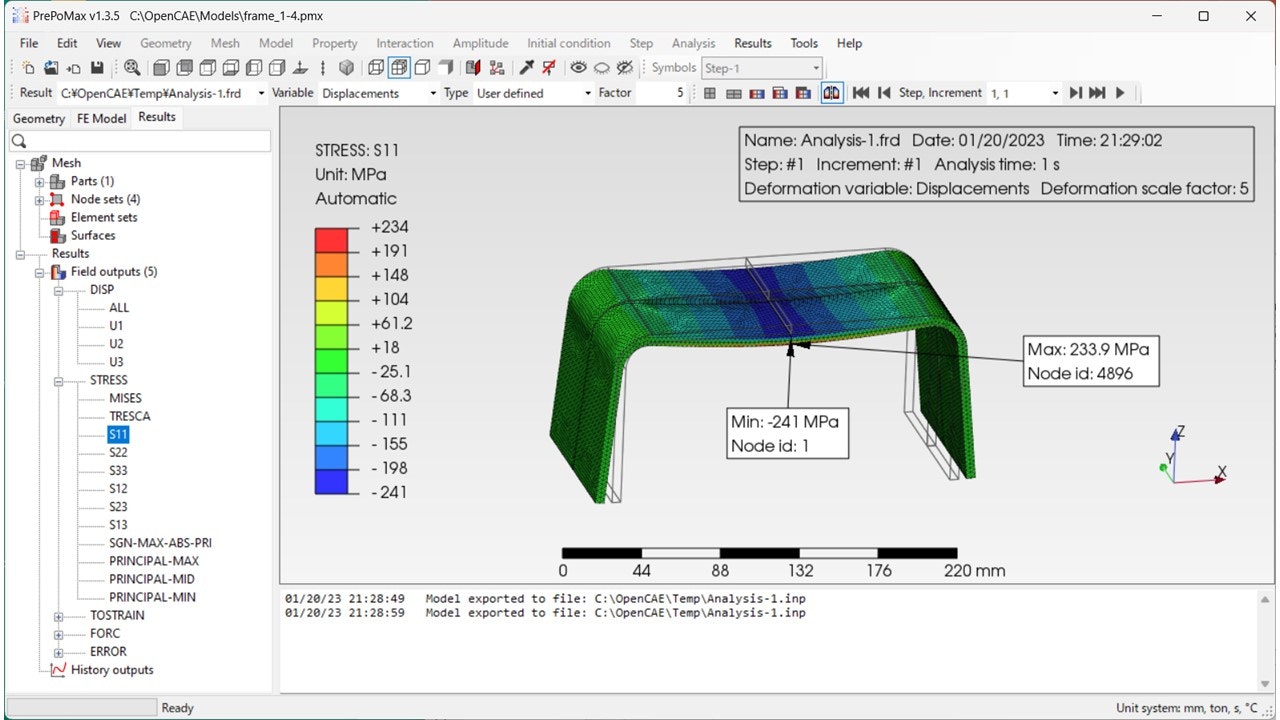The width and height of the screenshot is (1280, 720).
Task: Select the Max: 233.9 MPa annotation
Action: coord(1092,362)
